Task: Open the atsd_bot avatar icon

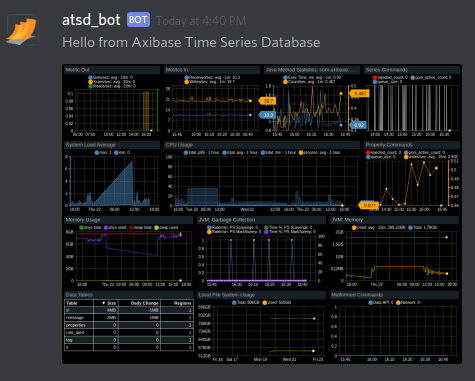Action: (x=23, y=30)
